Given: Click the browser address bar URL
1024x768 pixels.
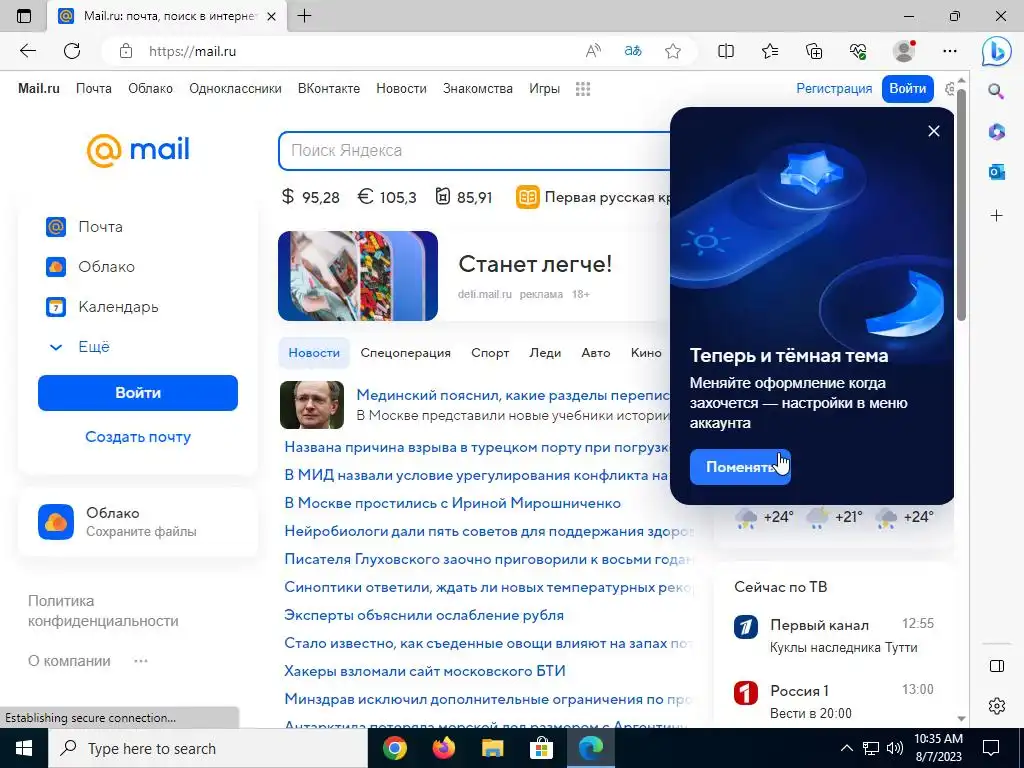Looking at the screenshot, I should coord(192,51).
